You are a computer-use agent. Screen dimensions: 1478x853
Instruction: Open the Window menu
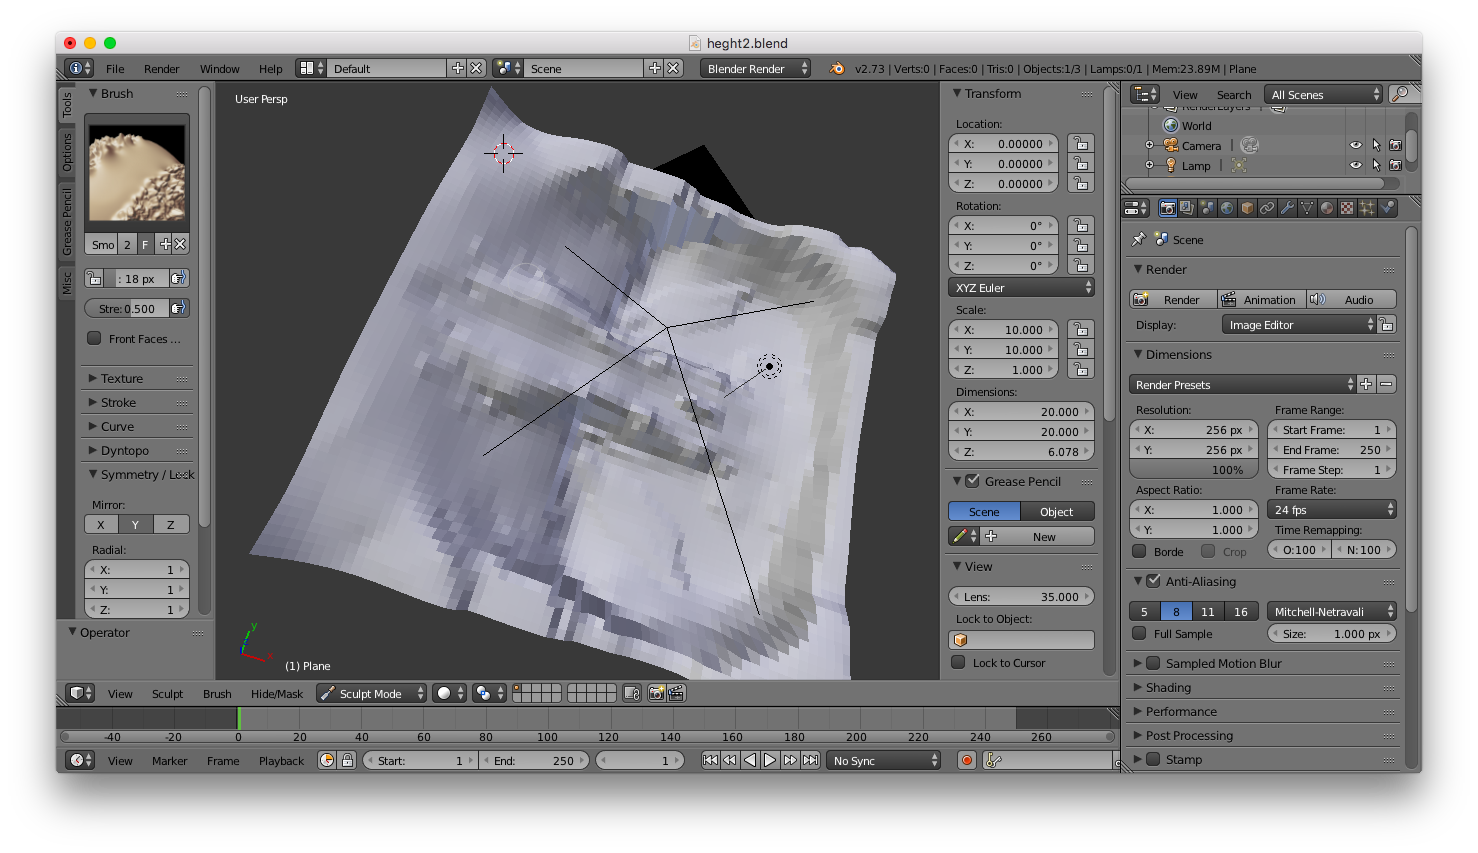[219, 69]
